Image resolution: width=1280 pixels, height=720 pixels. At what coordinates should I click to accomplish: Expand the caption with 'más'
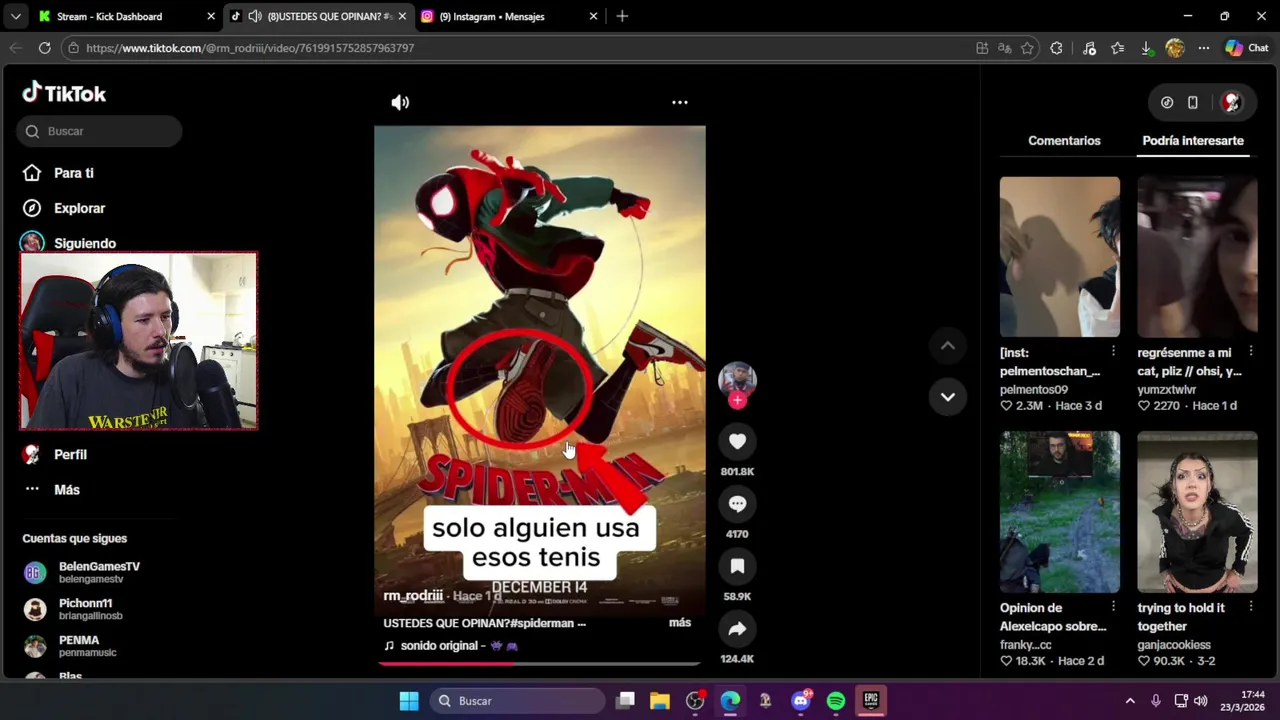[x=680, y=622]
